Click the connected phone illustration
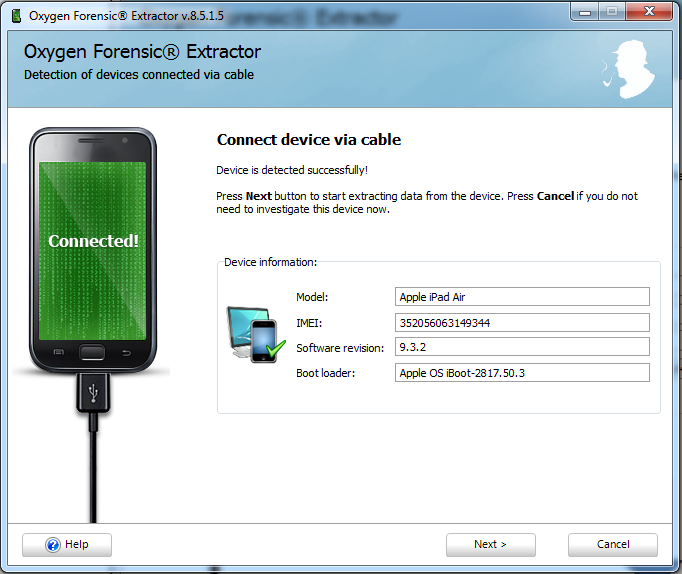The image size is (682, 574). (x=93, y=250)
